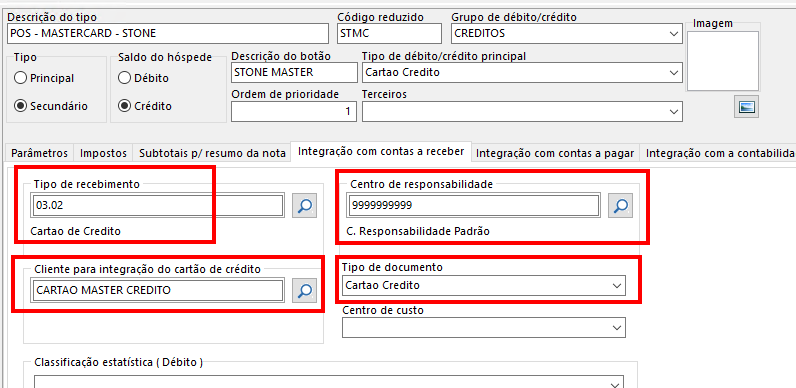Click the empty Imagem preview box
The height and width of the screenshot is (388, 796).
tap(723, 60)
